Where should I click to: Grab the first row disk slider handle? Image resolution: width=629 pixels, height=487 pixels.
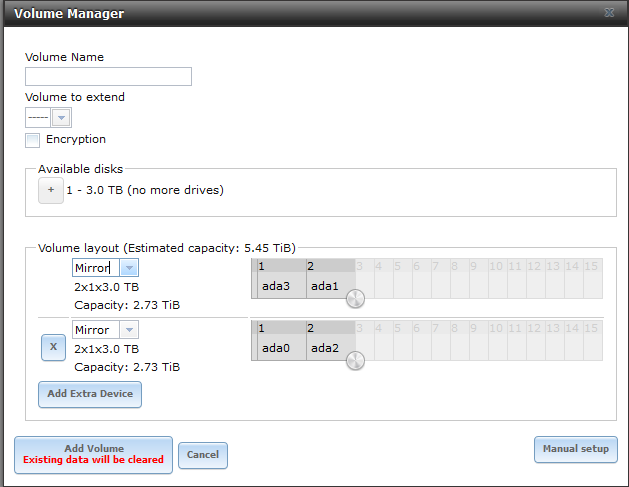[x=355, y=298]
